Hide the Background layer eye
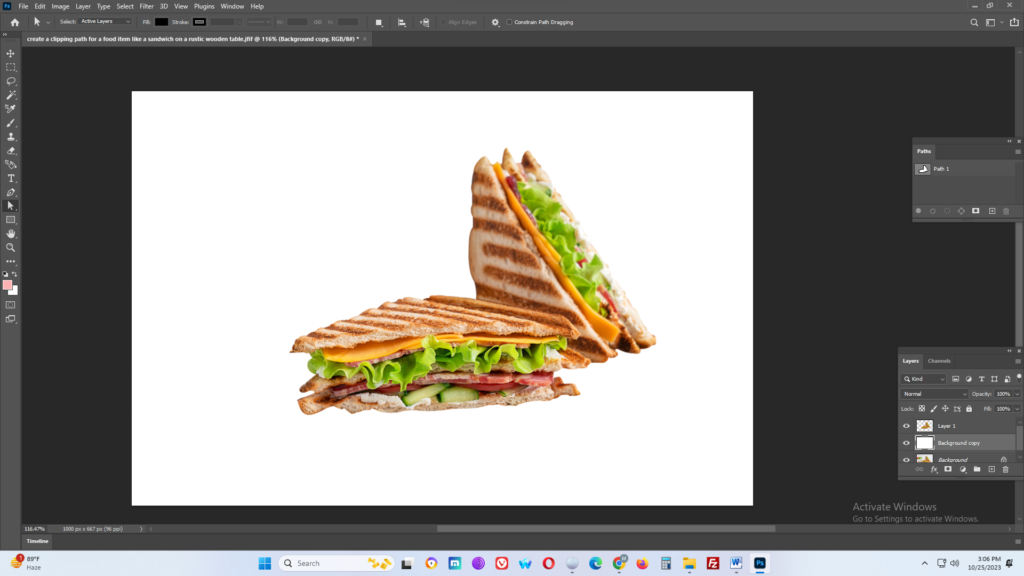This screenshot has width=1024, height=576. pos(906,460)
